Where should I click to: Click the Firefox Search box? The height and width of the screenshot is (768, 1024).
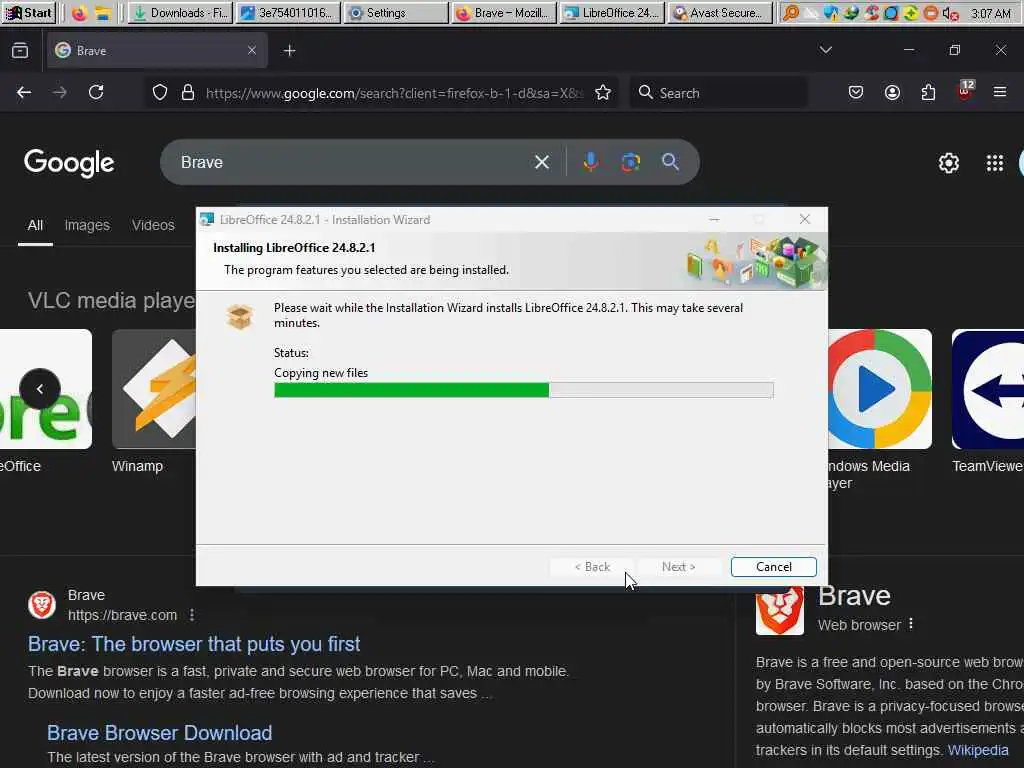tap(718, 93)
